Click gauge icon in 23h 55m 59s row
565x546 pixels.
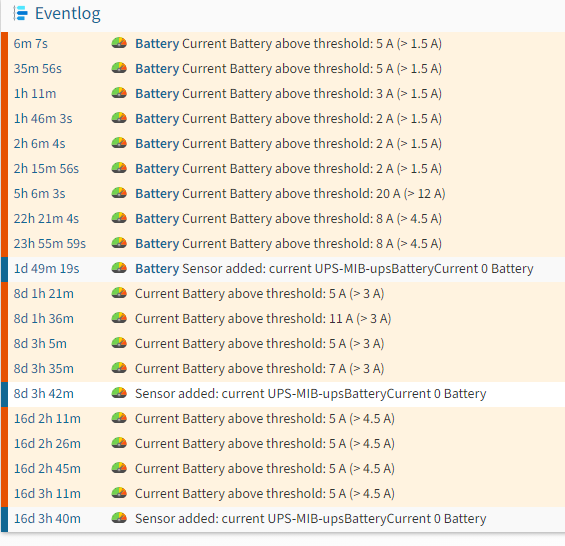click(119, 243)
